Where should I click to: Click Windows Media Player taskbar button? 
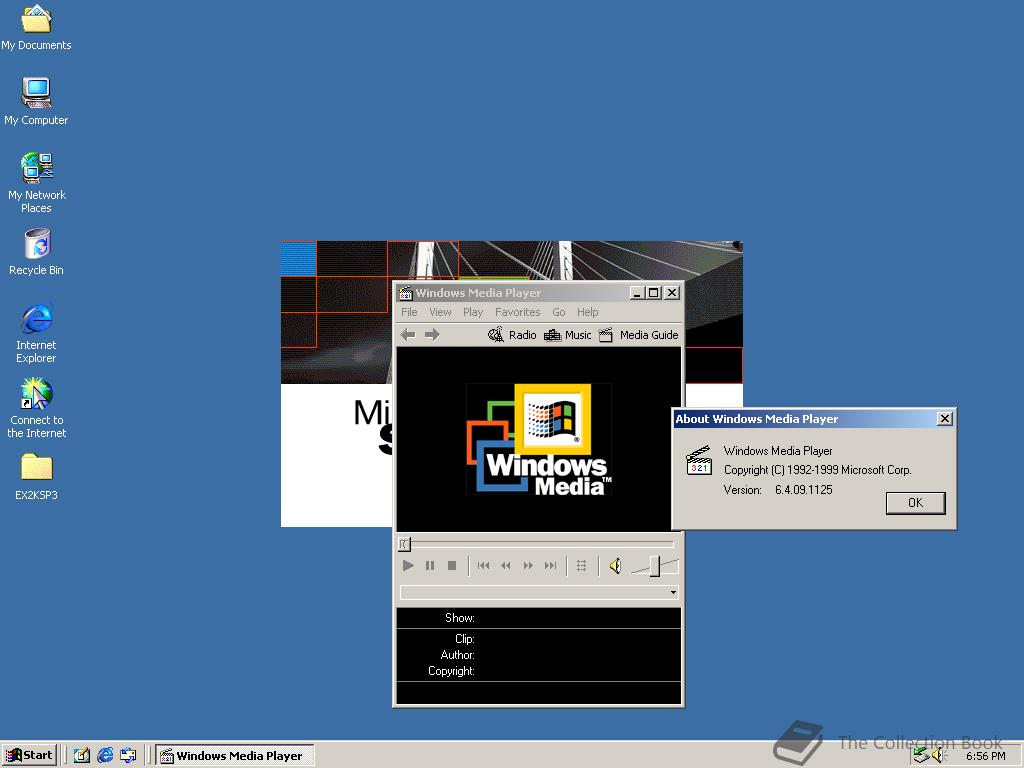click(x=235, y=756)
